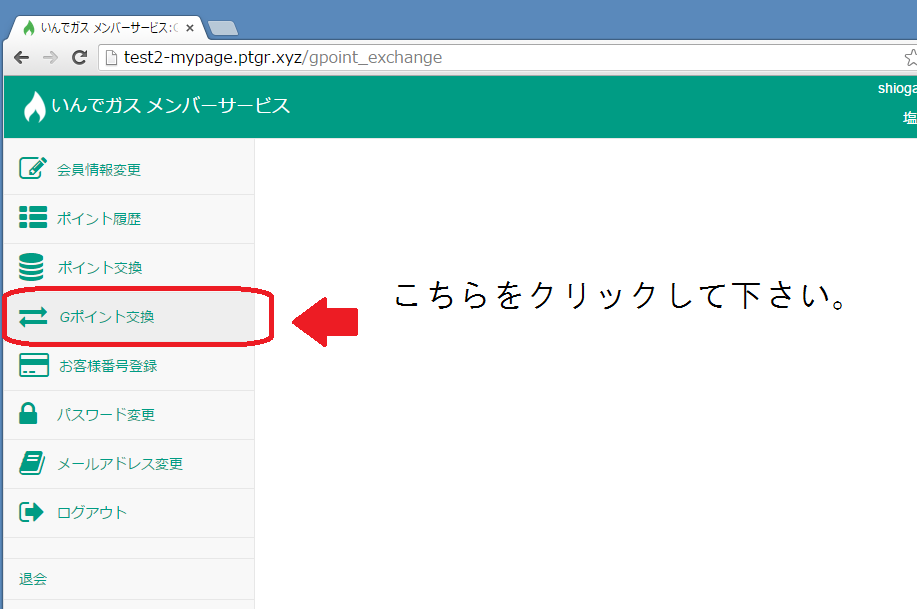Choose お客様番号登録 in the sidebar
This screenshot has width=917, height=609.
tap(107, 366)
